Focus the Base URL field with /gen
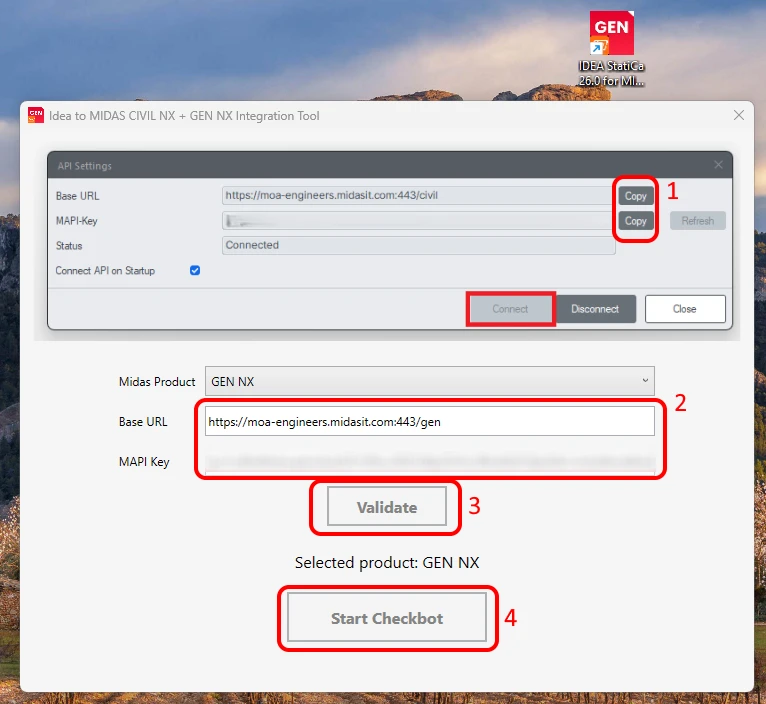The height and width of the screenshot is (704, 766). point(429,421)
